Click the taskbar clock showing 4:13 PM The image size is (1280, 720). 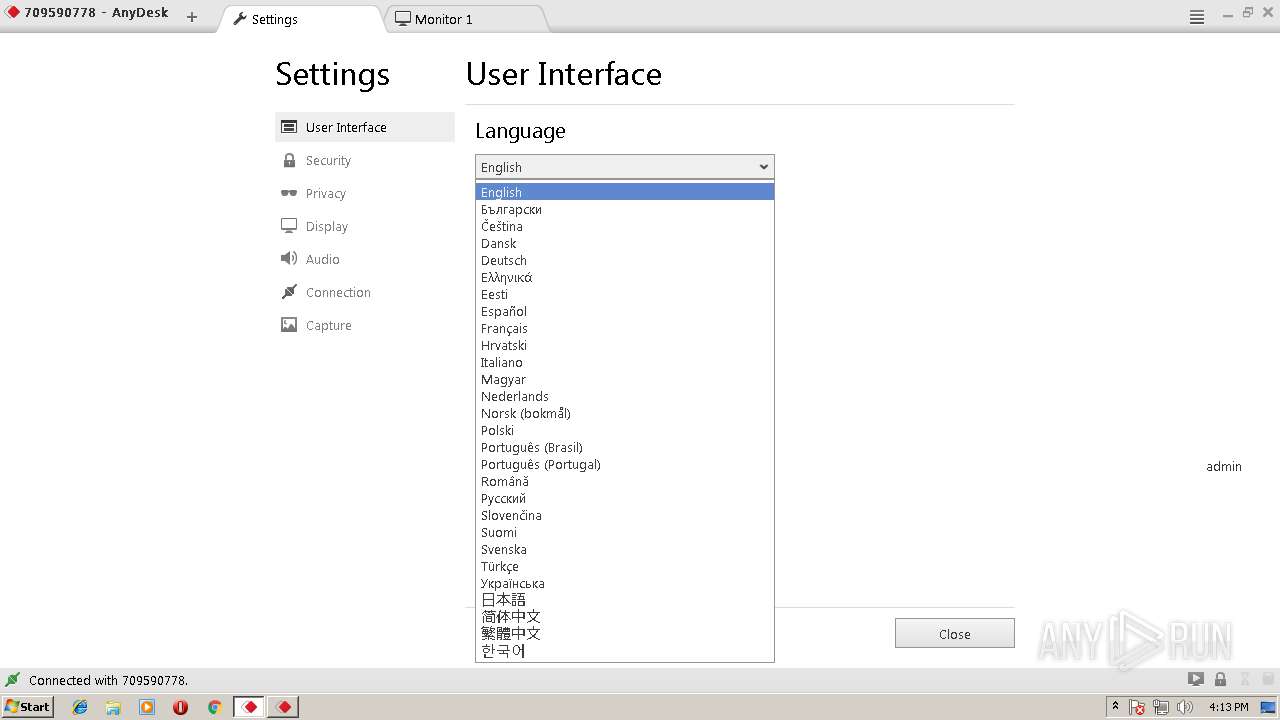coord(1229,707)
